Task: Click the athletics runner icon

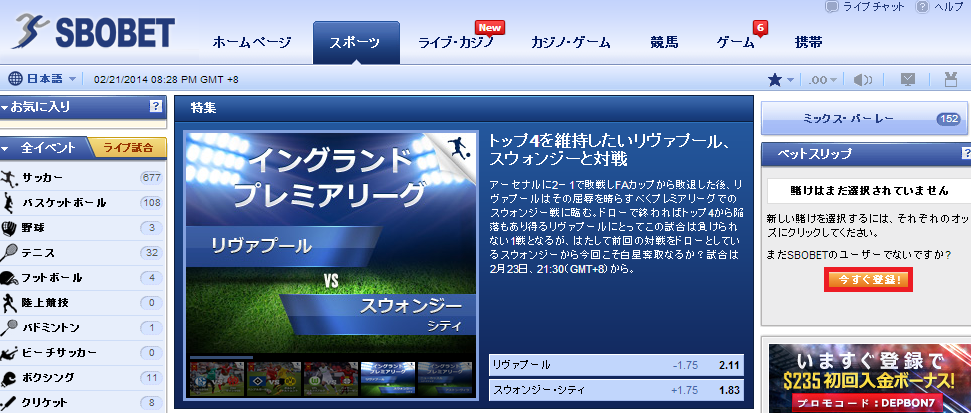Action: tap(9, 303)
